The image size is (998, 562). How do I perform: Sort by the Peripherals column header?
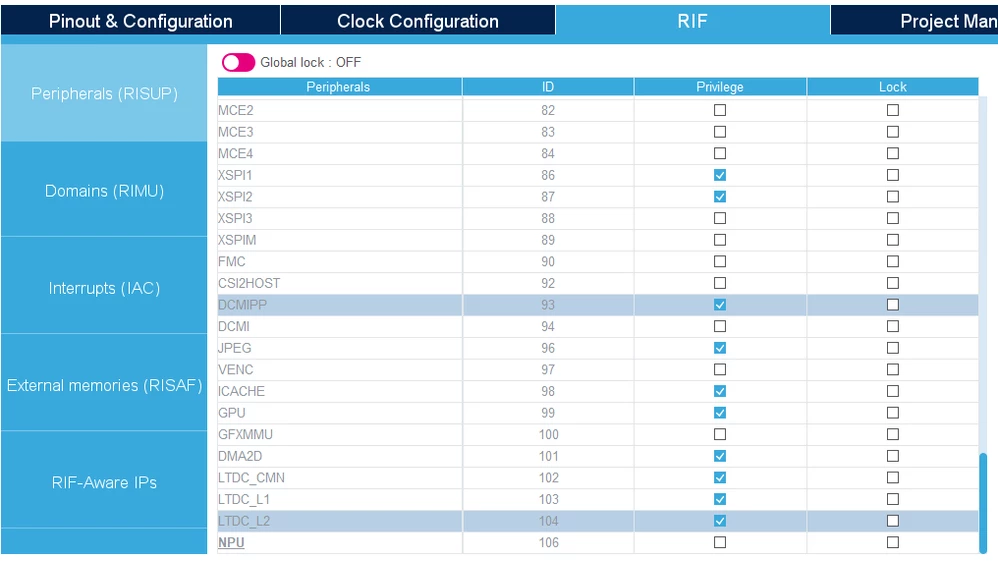339,87
